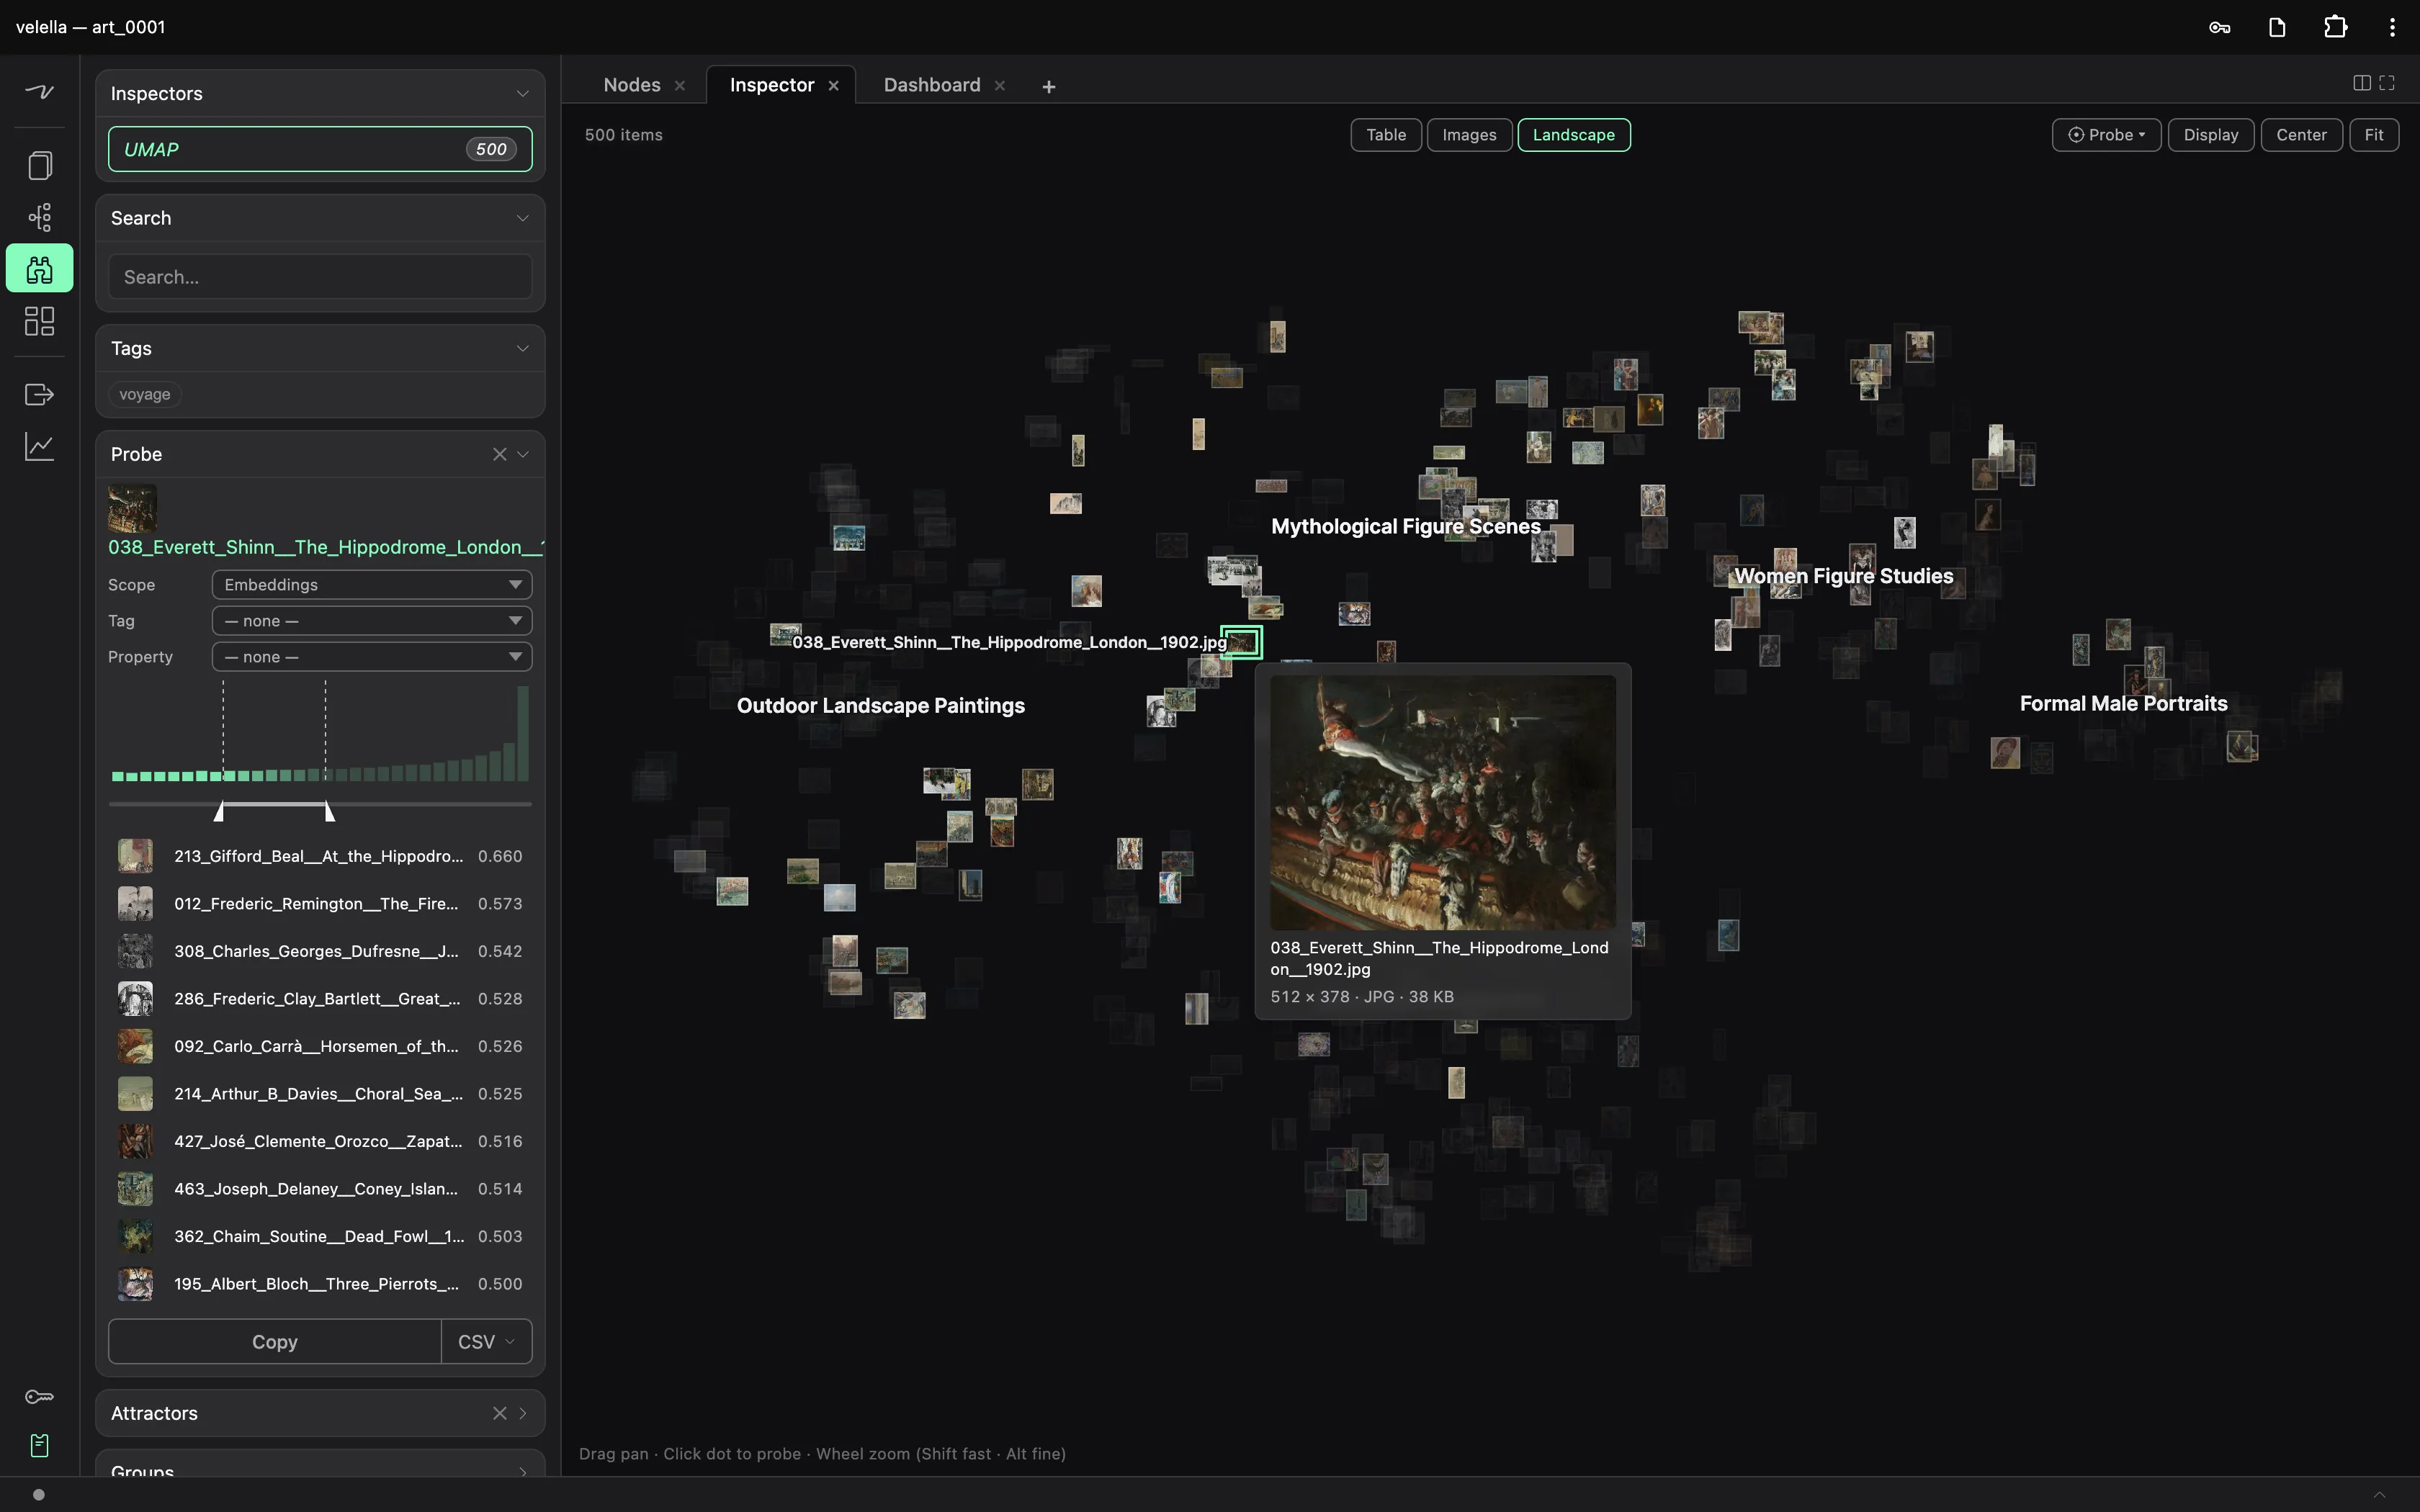Switch to the Dashboard tab

[932, 85]
